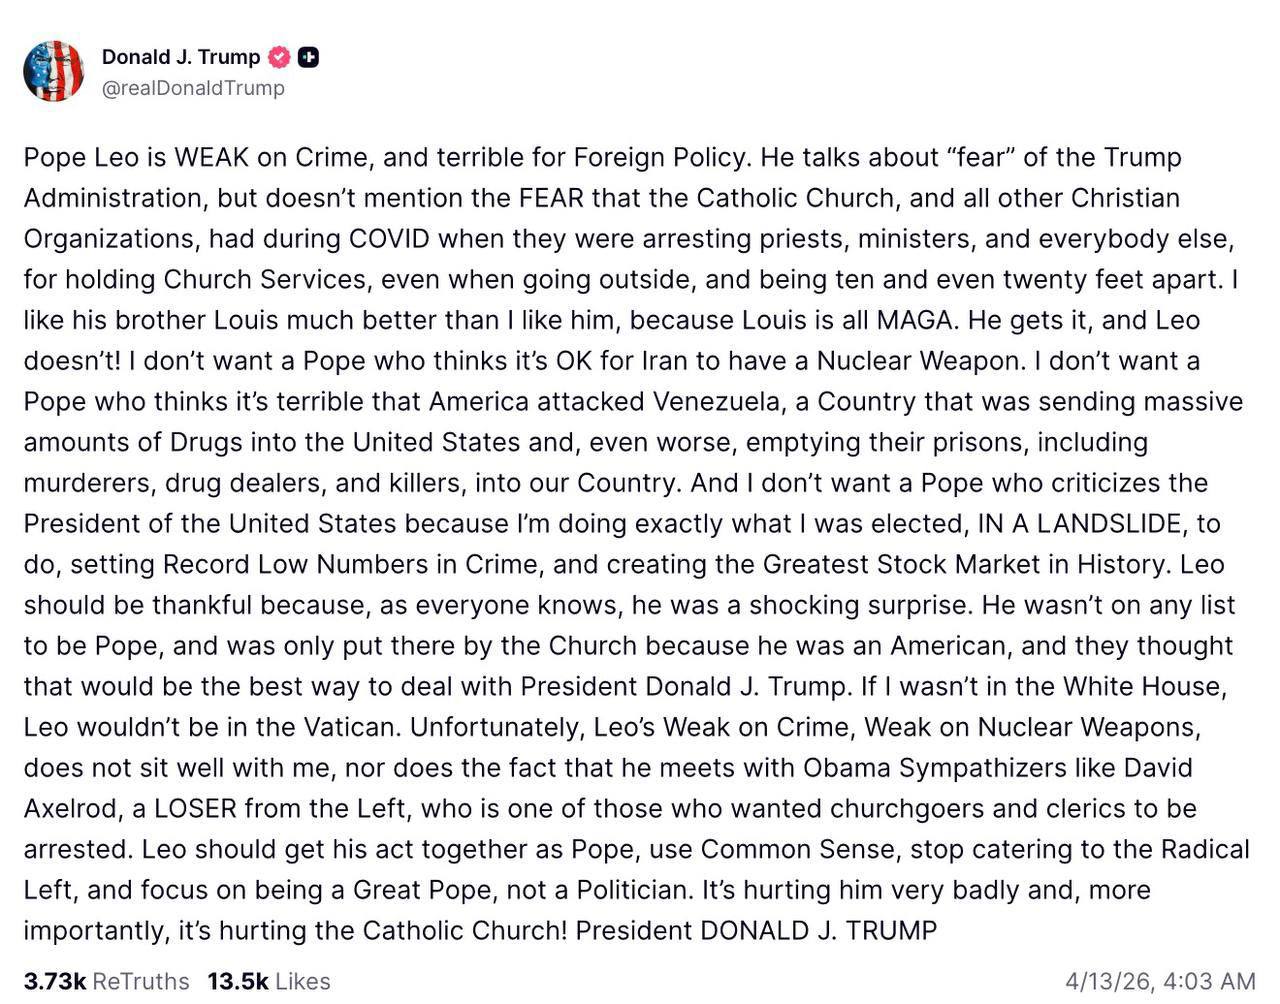Click the word Venezuela in the post

click(719, 402)
